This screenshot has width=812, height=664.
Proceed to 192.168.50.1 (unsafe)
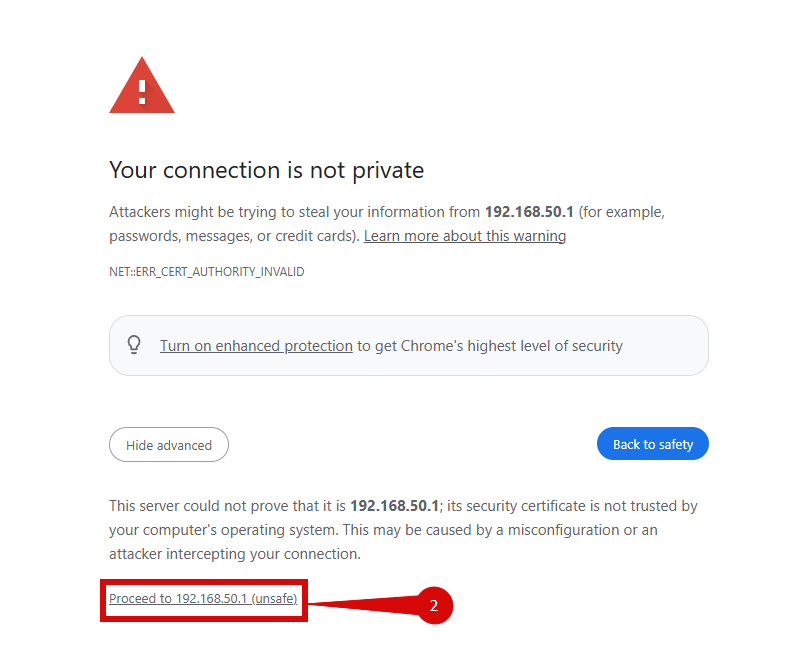203,598
